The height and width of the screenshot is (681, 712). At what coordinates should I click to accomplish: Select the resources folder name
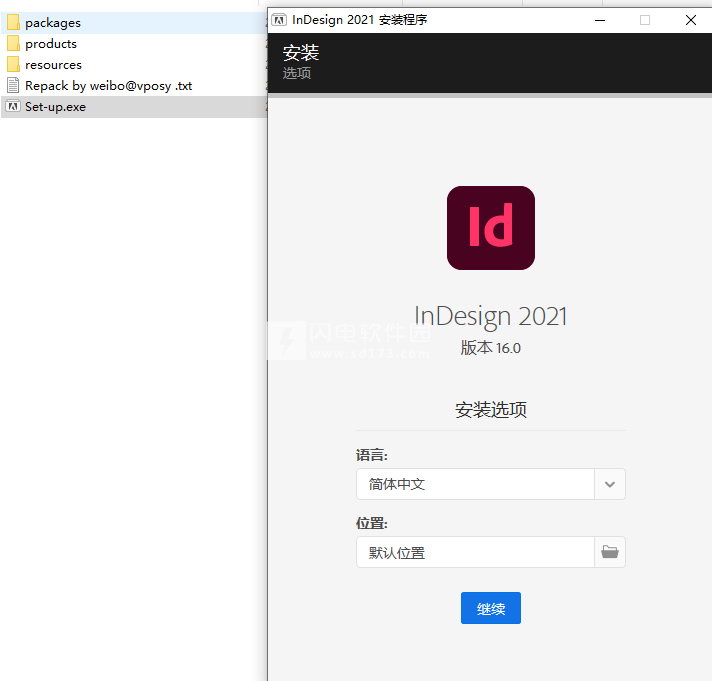53,65
